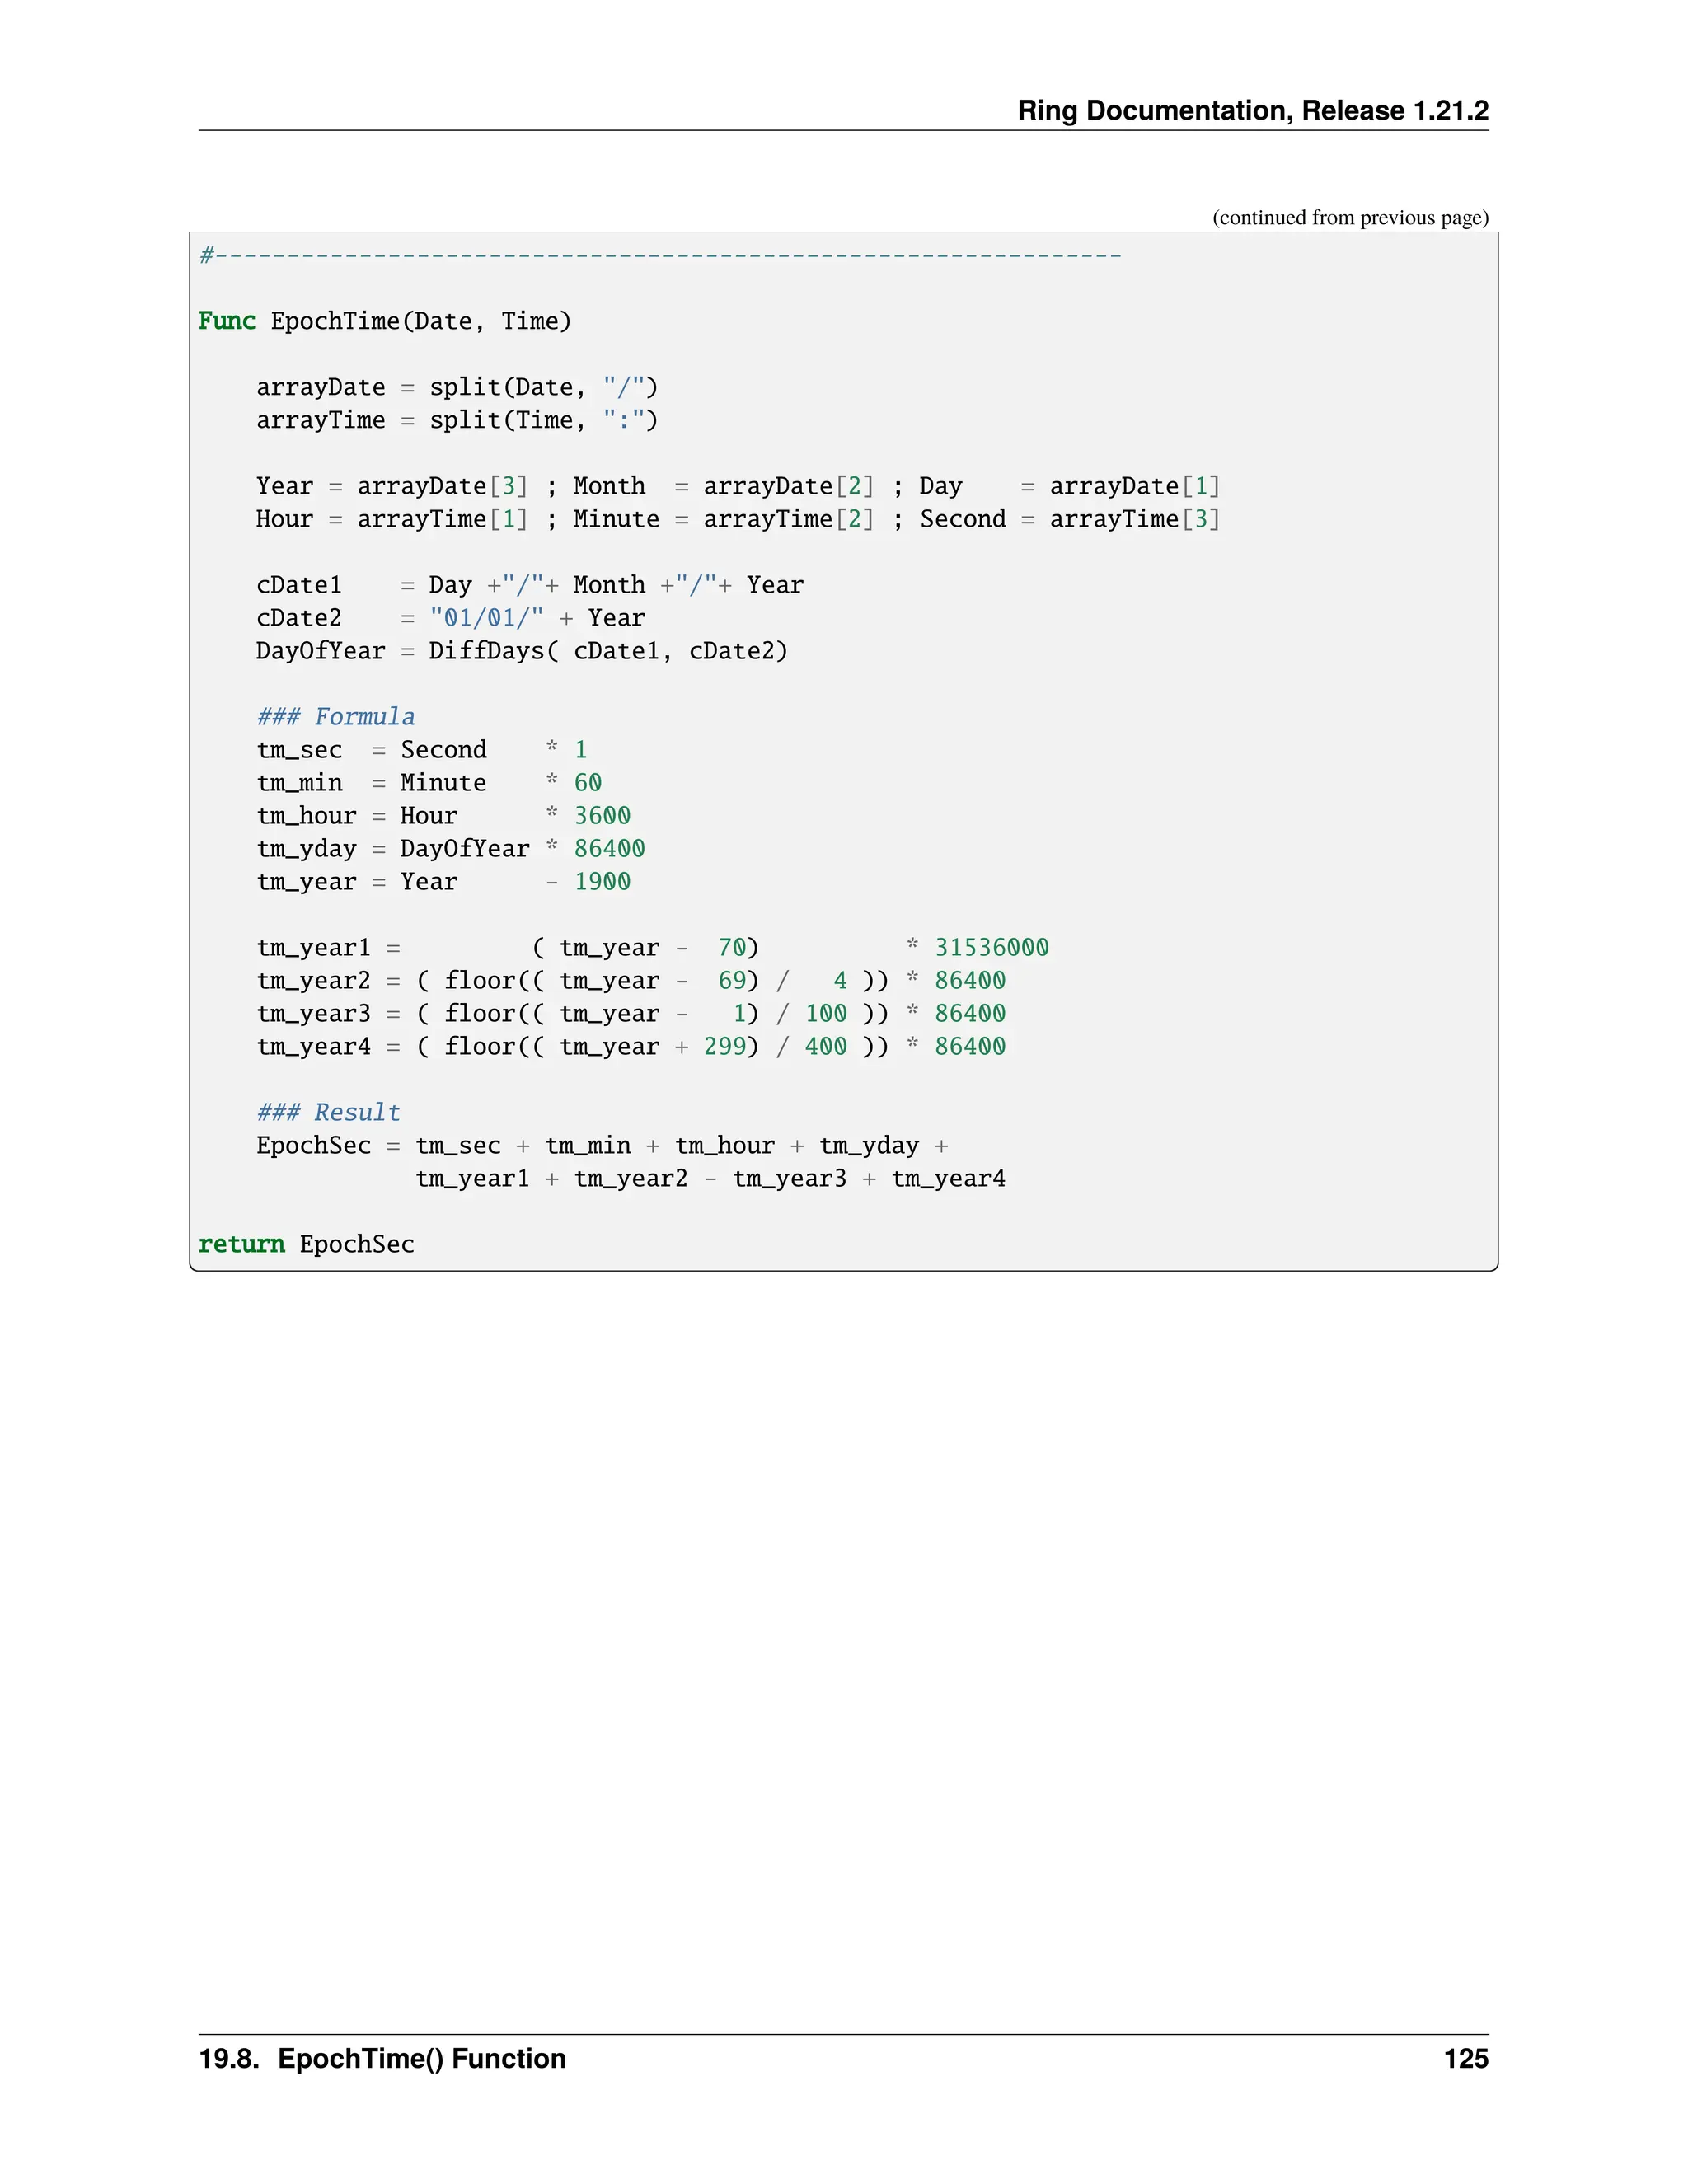Click the 'Ring Documentation, Release 1.21.2' header
Image resolution: width=1688 pixels, height=2184 pixels.
coord(1252,110)
